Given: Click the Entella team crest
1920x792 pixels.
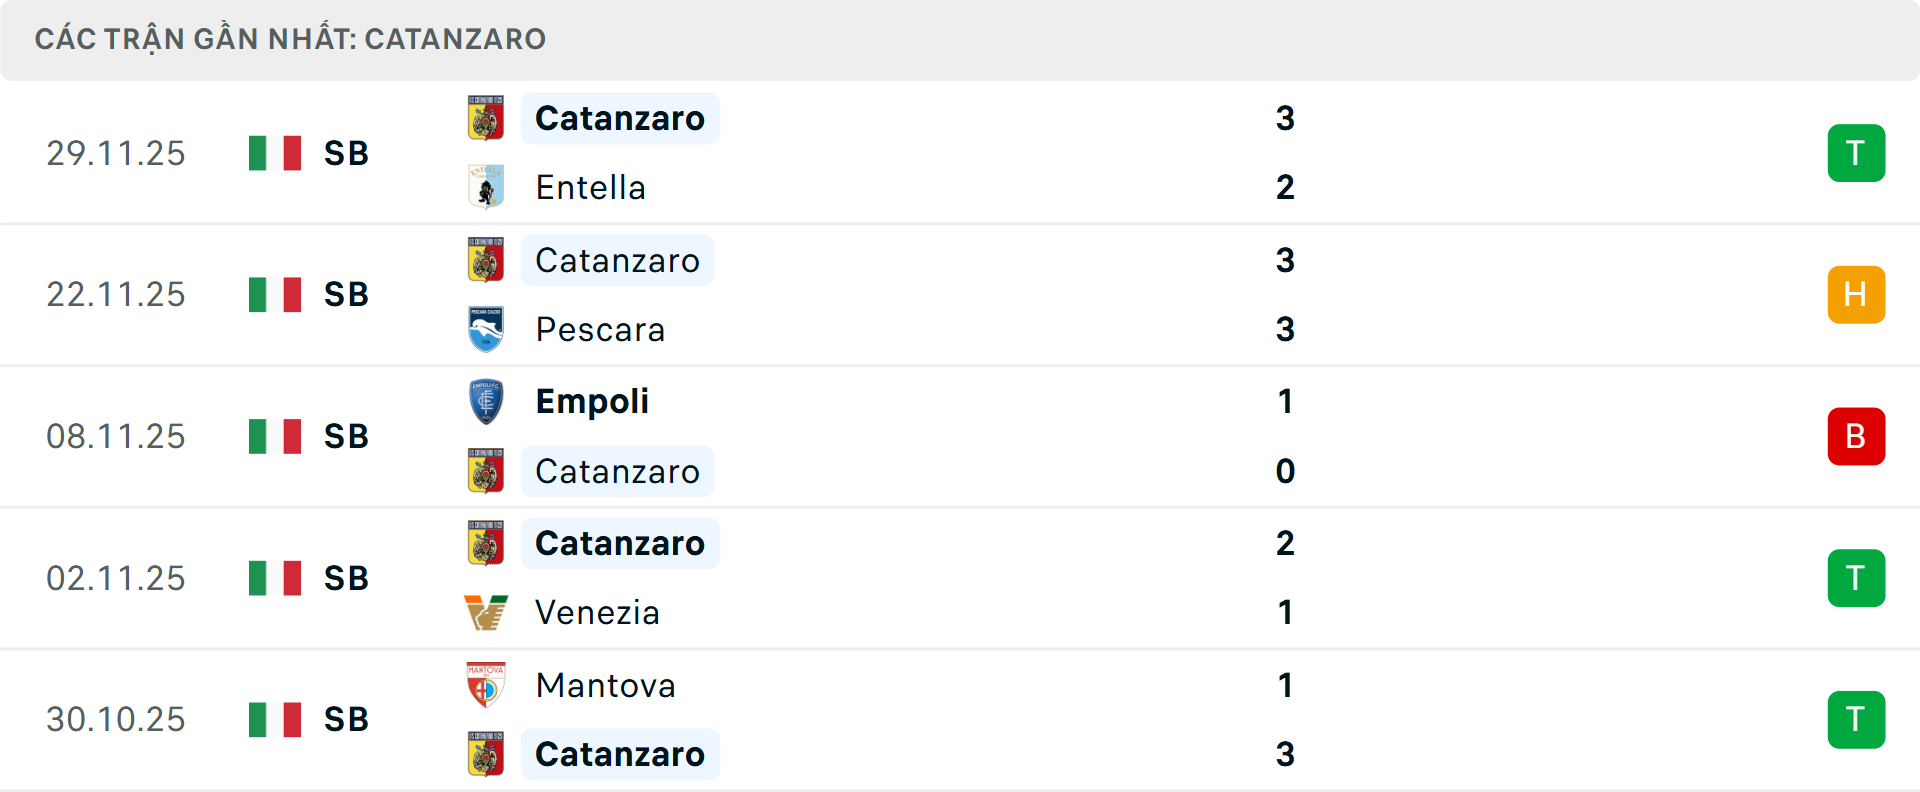Looking at the screenshot, I should click(486, 187).
